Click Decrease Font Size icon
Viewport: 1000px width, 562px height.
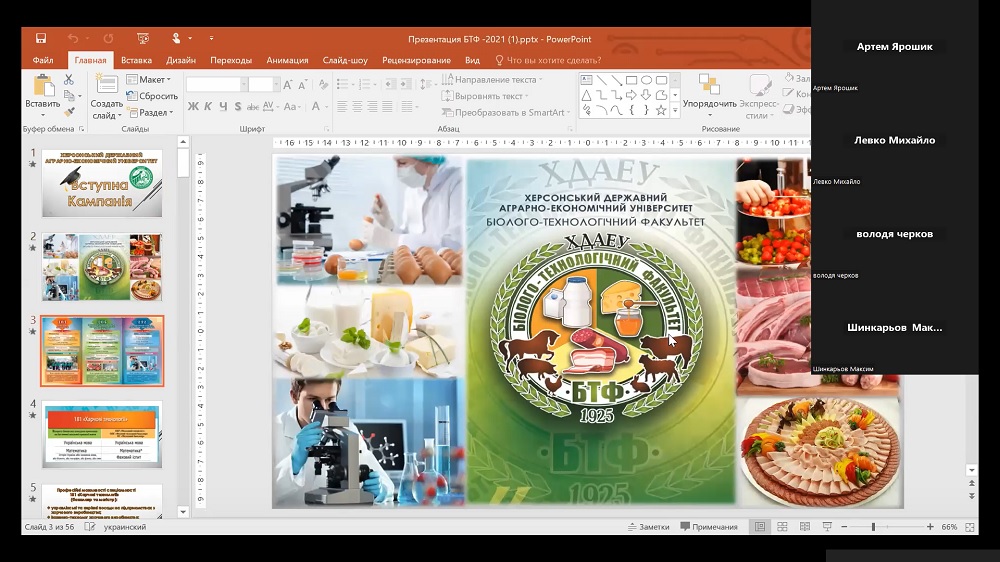pos(303,85)
